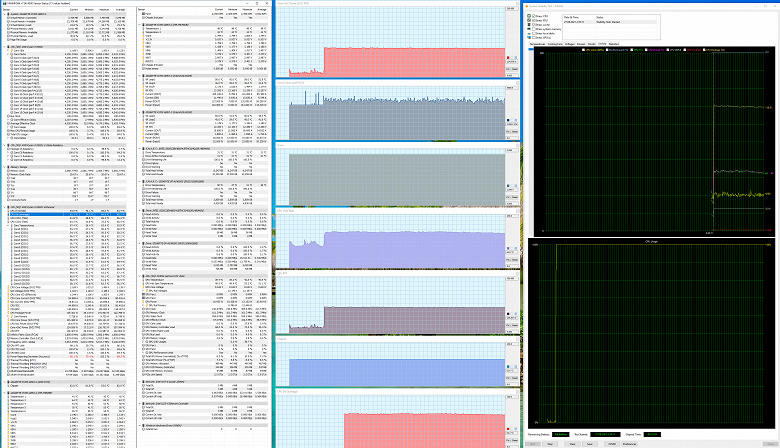
Task: Open AIDA64 Preferences button
Action: (629, 444)
